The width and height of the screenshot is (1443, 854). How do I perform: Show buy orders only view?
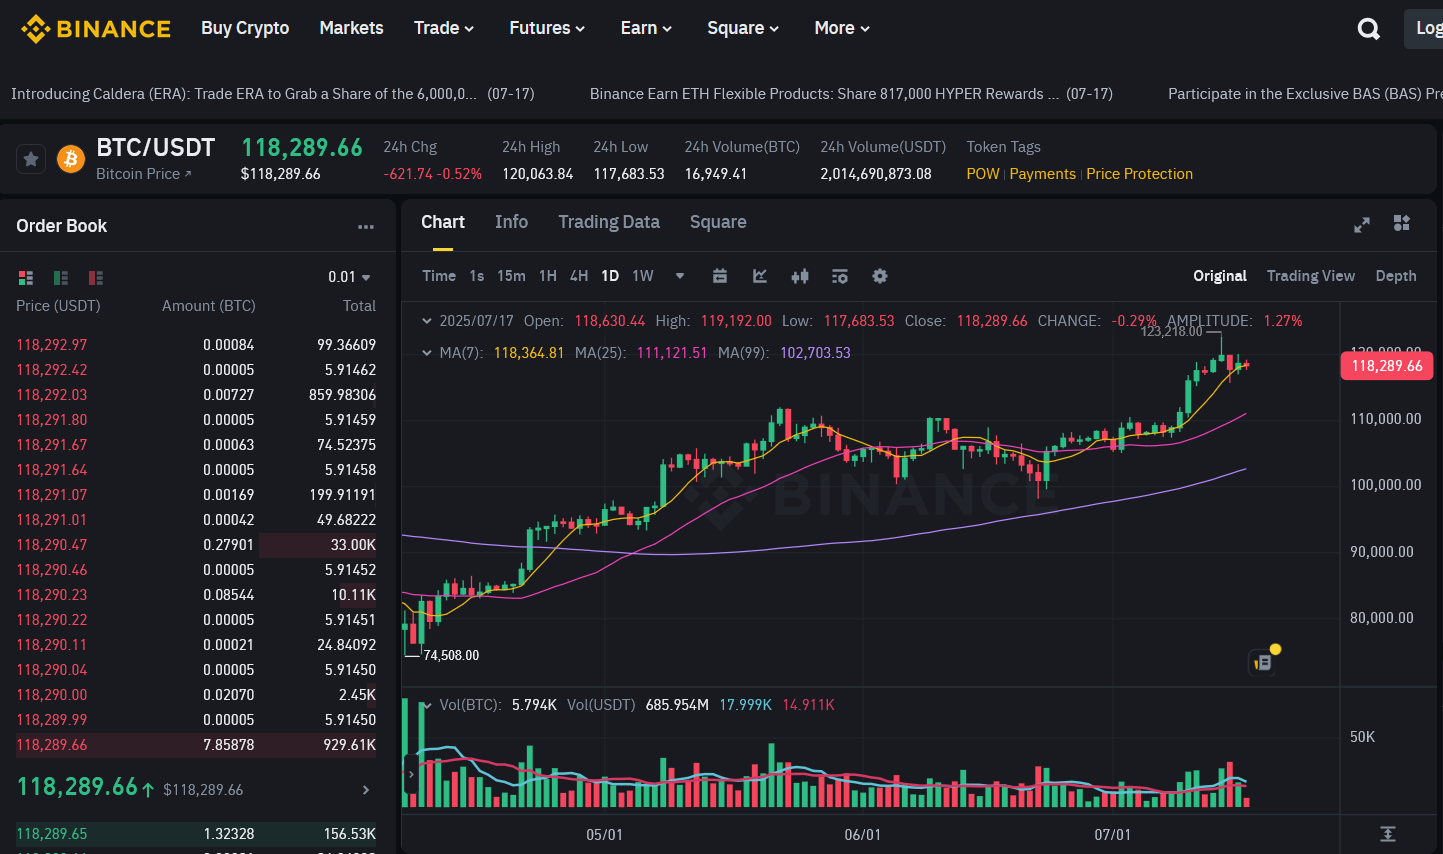(x=61, y=278)
